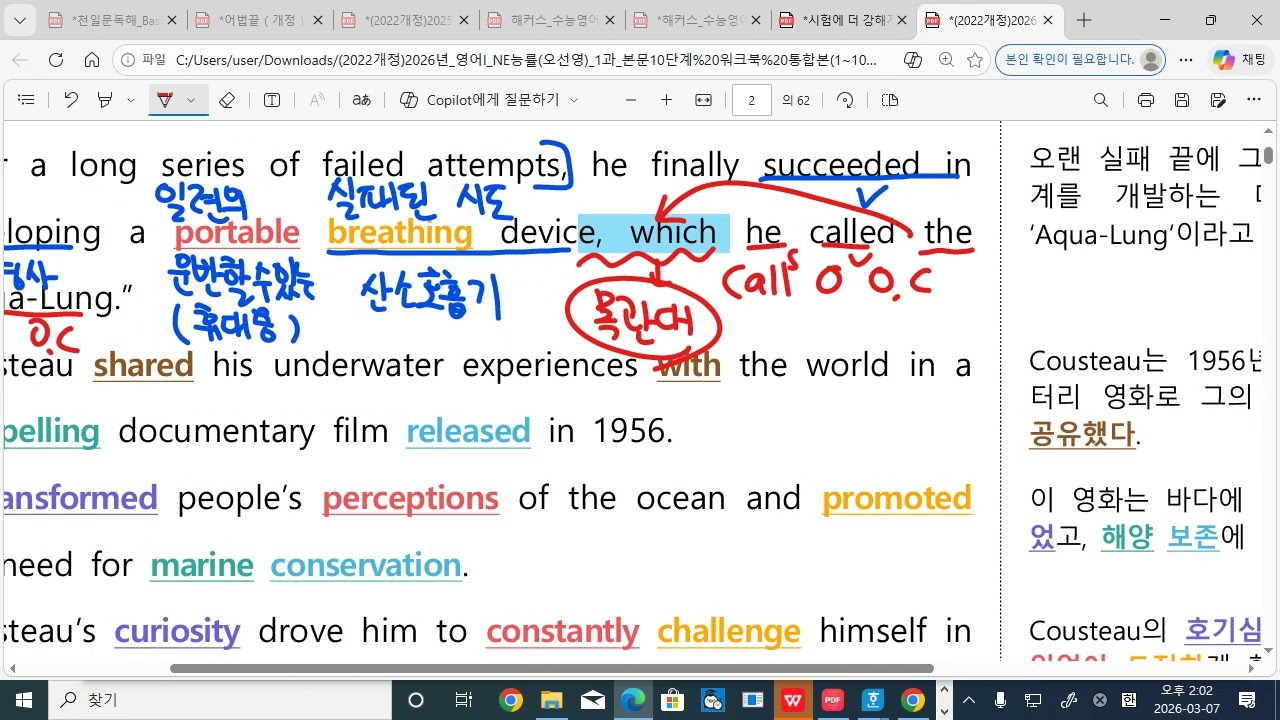Click the Save as icon
Viewport: 1280px width, 720px height.
pyautogui.click(x=1218, y=100)
